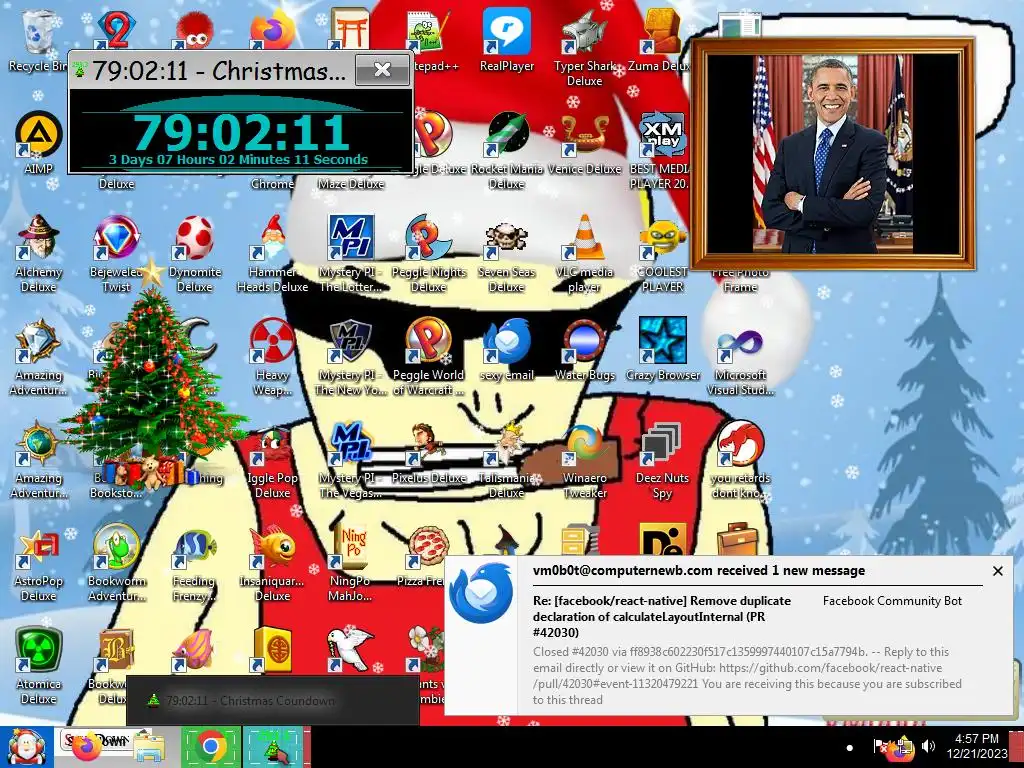
Task: Click the Thunderbird logo in the notification
Action: point(482,593)
